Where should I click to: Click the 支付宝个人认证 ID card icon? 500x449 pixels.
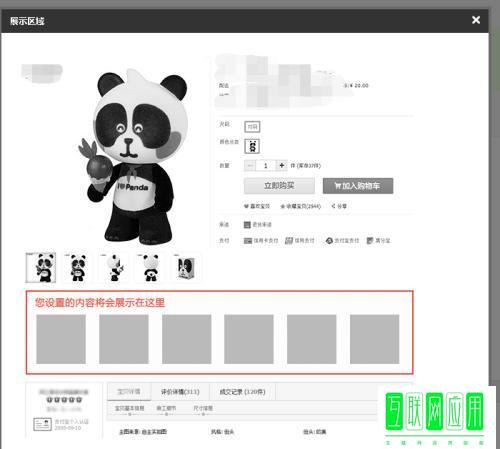(x=42, y=424)
